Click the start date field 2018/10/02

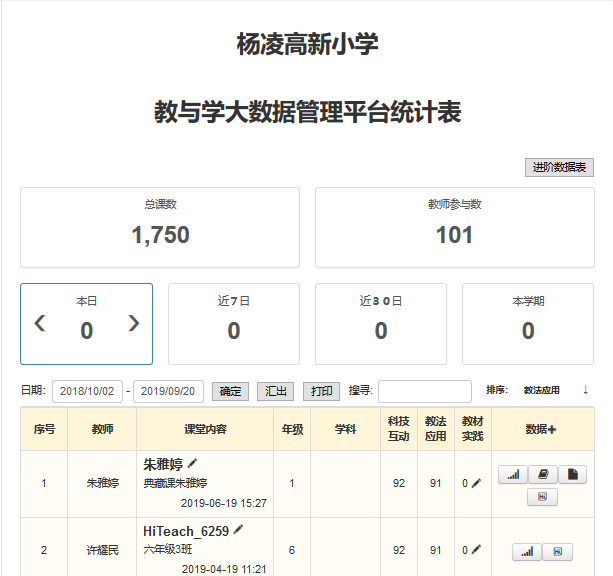click(x=87, y=391)
